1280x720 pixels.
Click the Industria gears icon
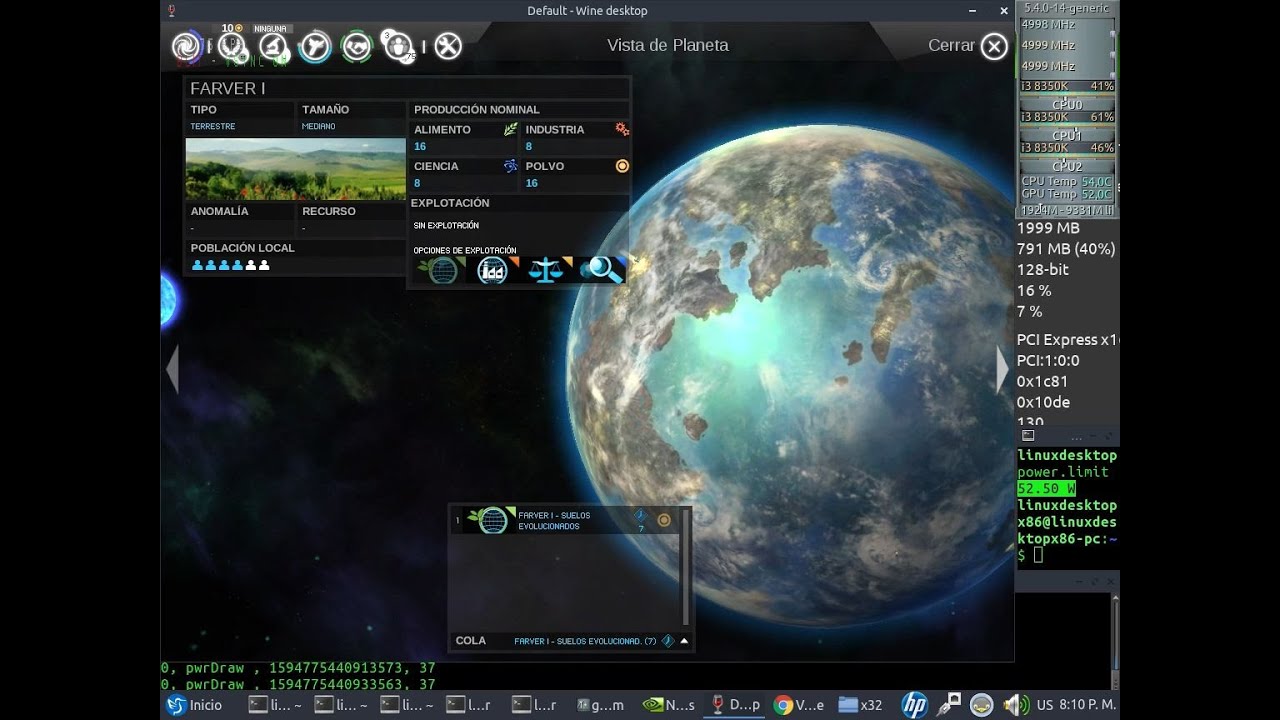(622, 130)
